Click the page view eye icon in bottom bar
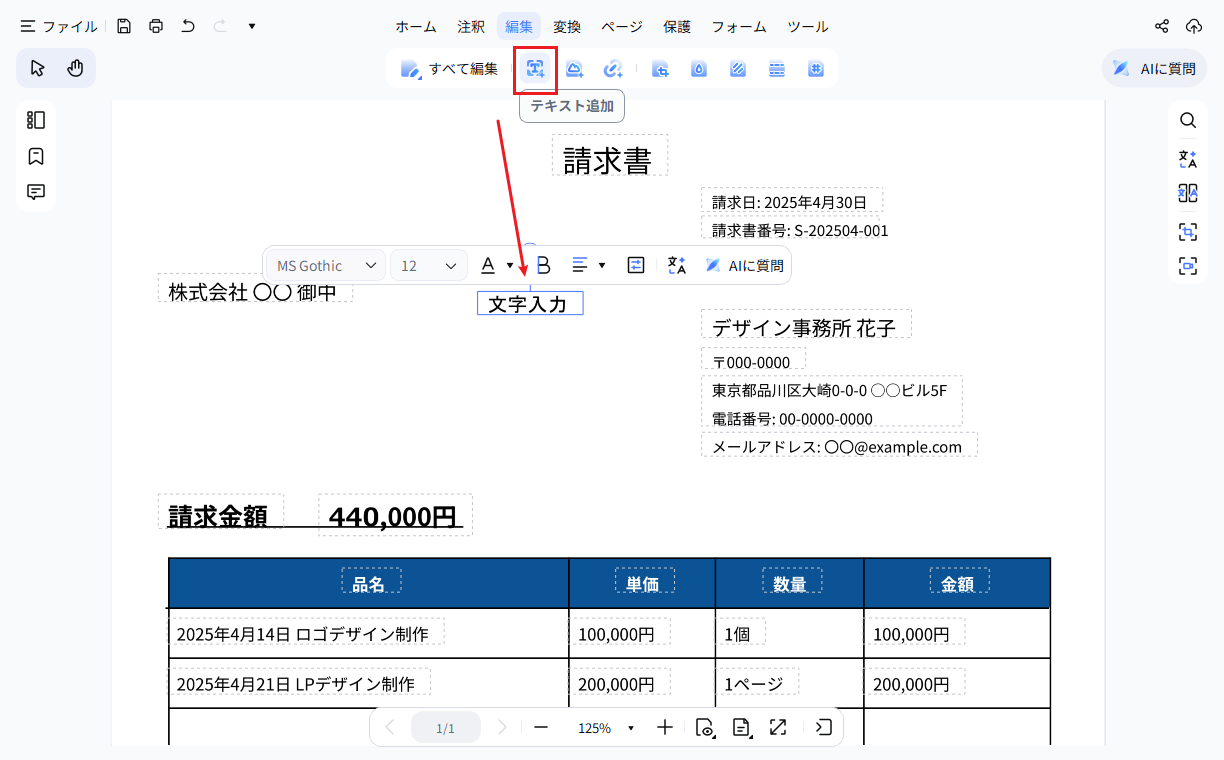This screenshot has height=760, width=1224. pyautogui.click(x=705, y=727)
